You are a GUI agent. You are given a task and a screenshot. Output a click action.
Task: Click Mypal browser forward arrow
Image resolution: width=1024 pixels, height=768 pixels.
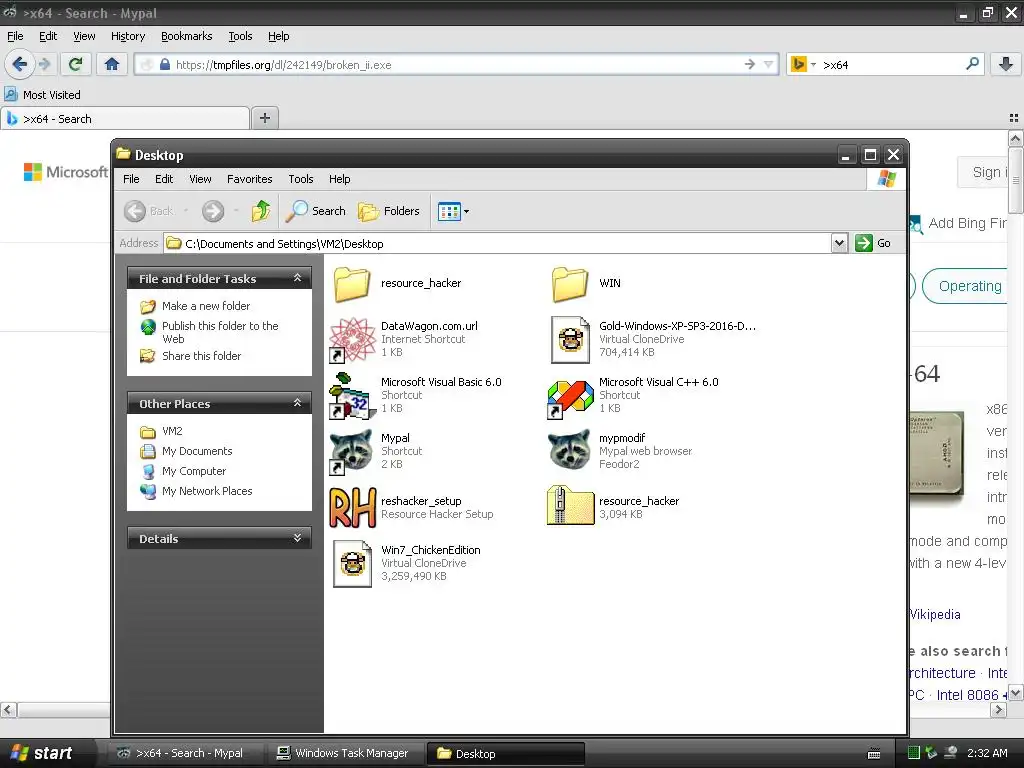point(45,64)
